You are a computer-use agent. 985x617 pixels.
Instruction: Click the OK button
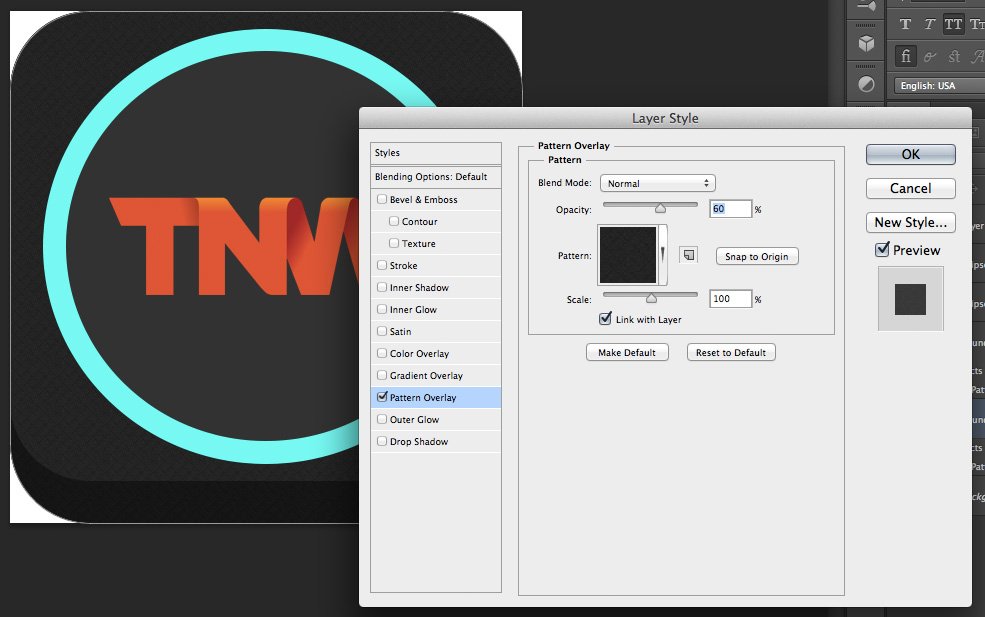point(911,155)
